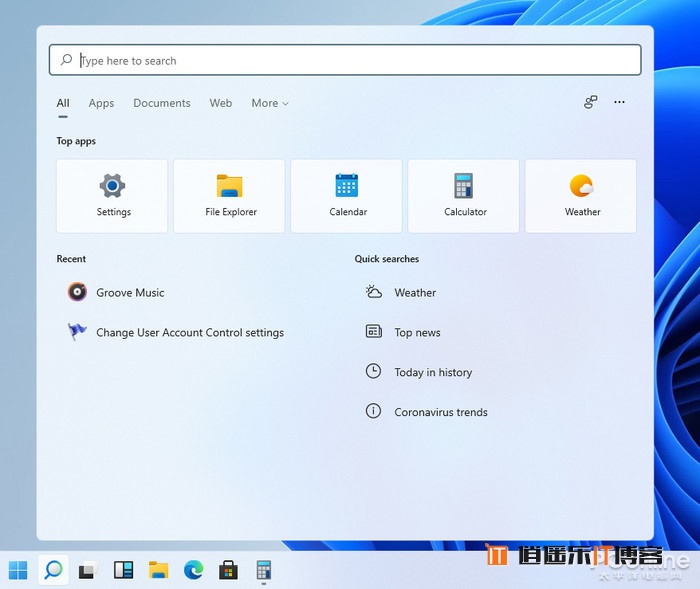Select the All search tab
The height and width of the screenshot is (589, 700).
(x=63, y=103)
